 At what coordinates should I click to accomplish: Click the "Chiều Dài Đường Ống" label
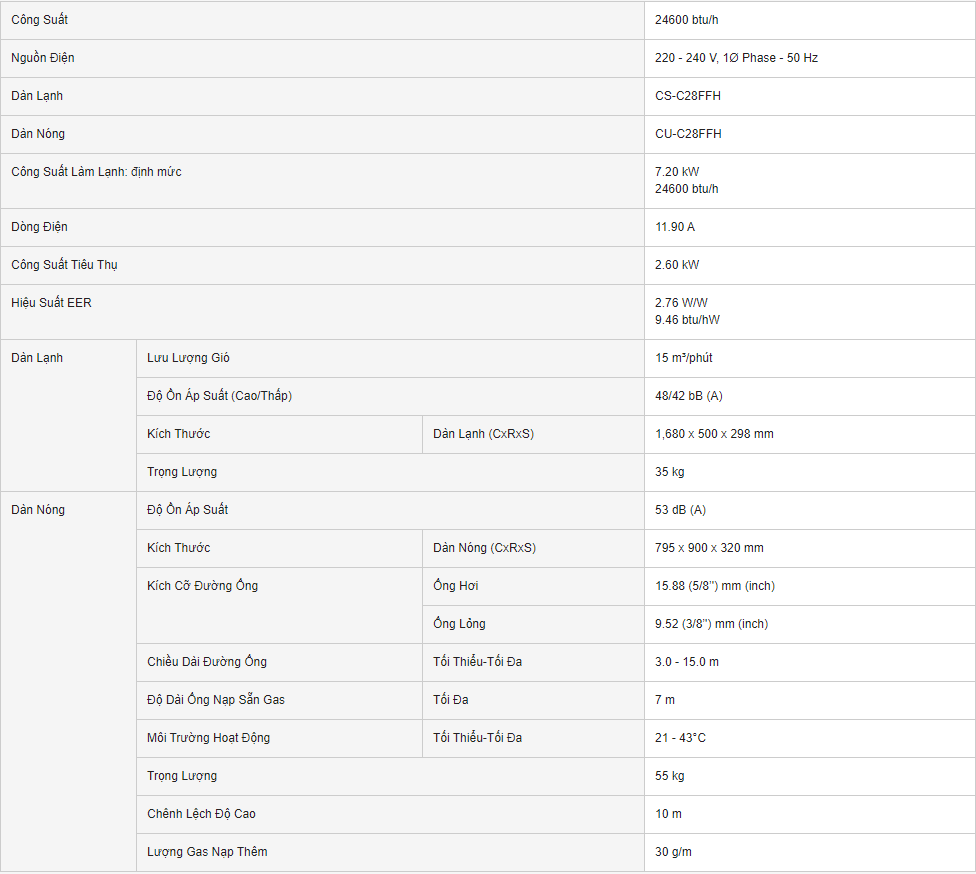pos(207,662)
